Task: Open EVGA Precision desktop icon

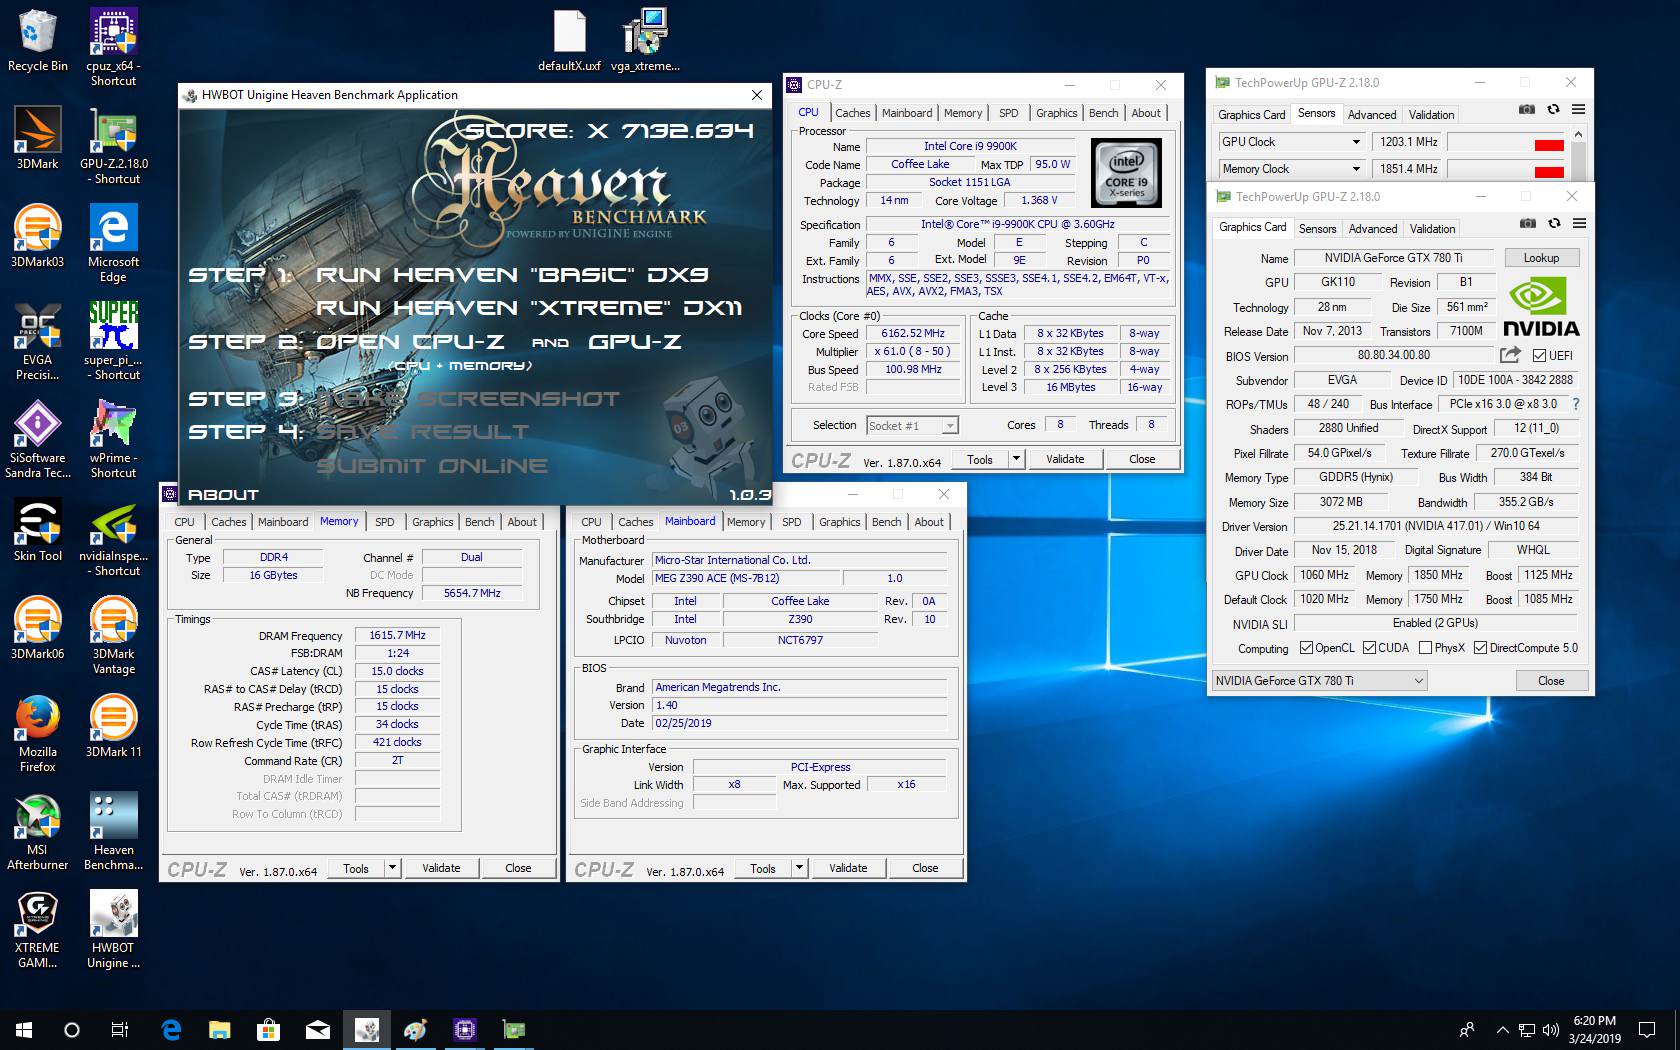Action: pos(38,341)
